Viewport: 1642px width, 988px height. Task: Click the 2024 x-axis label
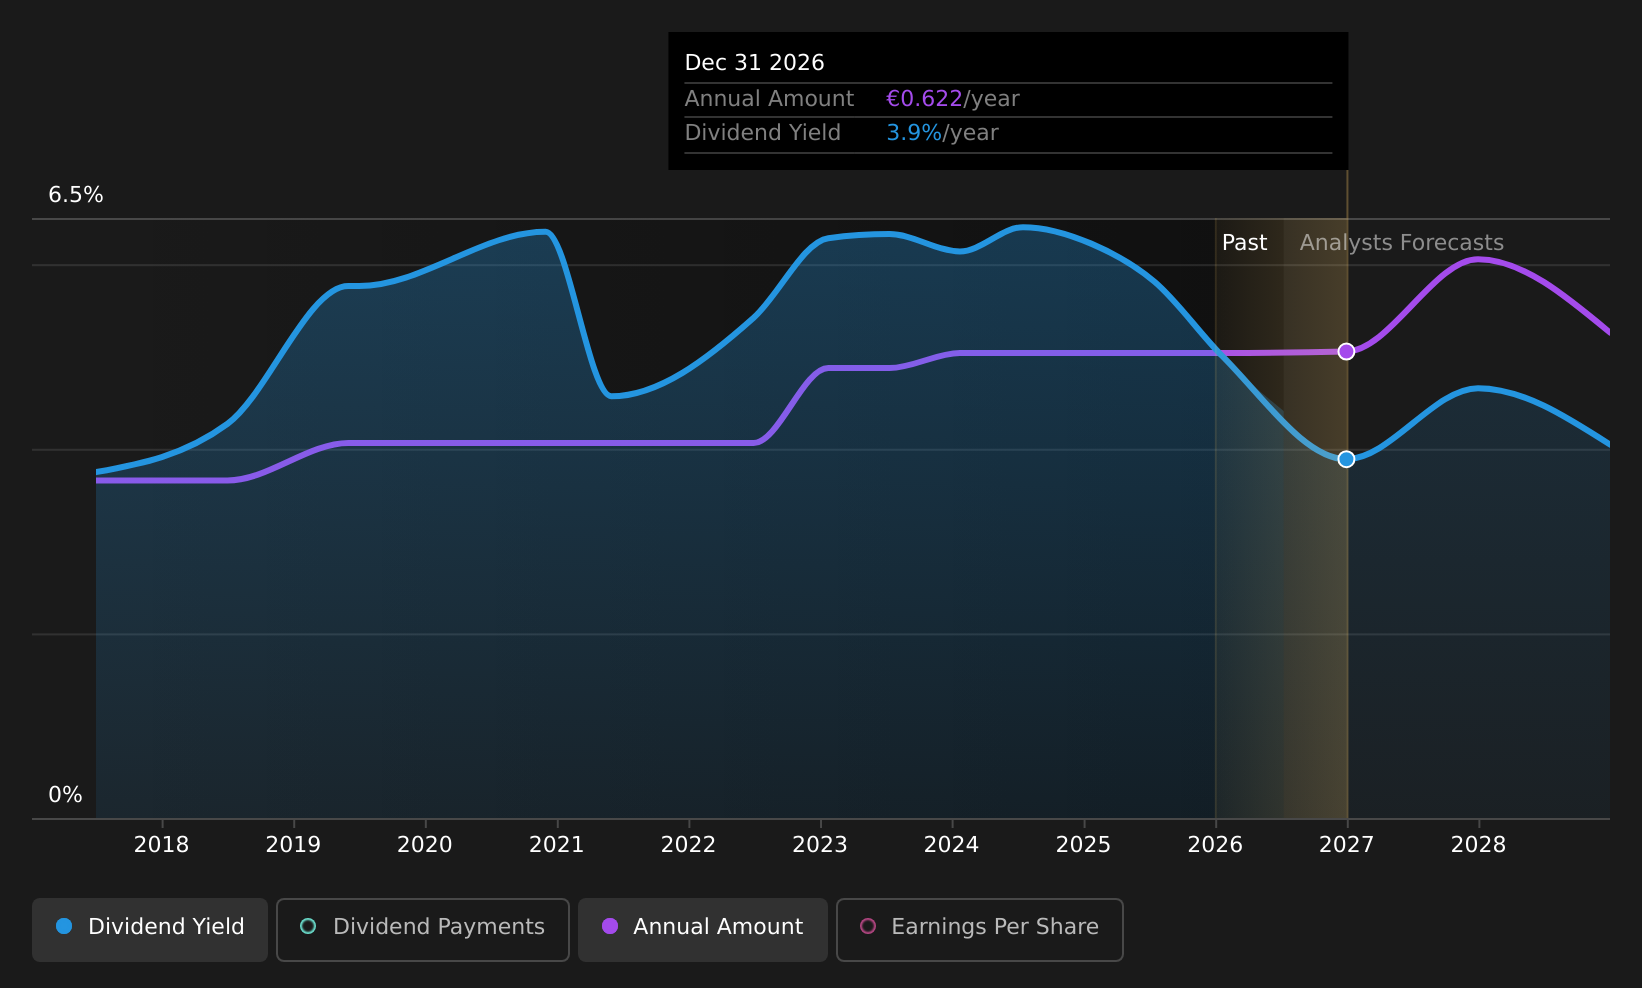(x=951, y=845)
